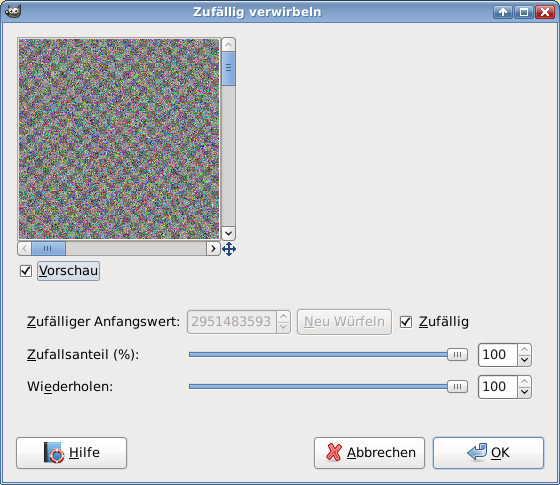This screenshot has width=560, height=485.
Task: Increase Zufallsanteil with spinner up arrow
Action: [x=524, y=349]
